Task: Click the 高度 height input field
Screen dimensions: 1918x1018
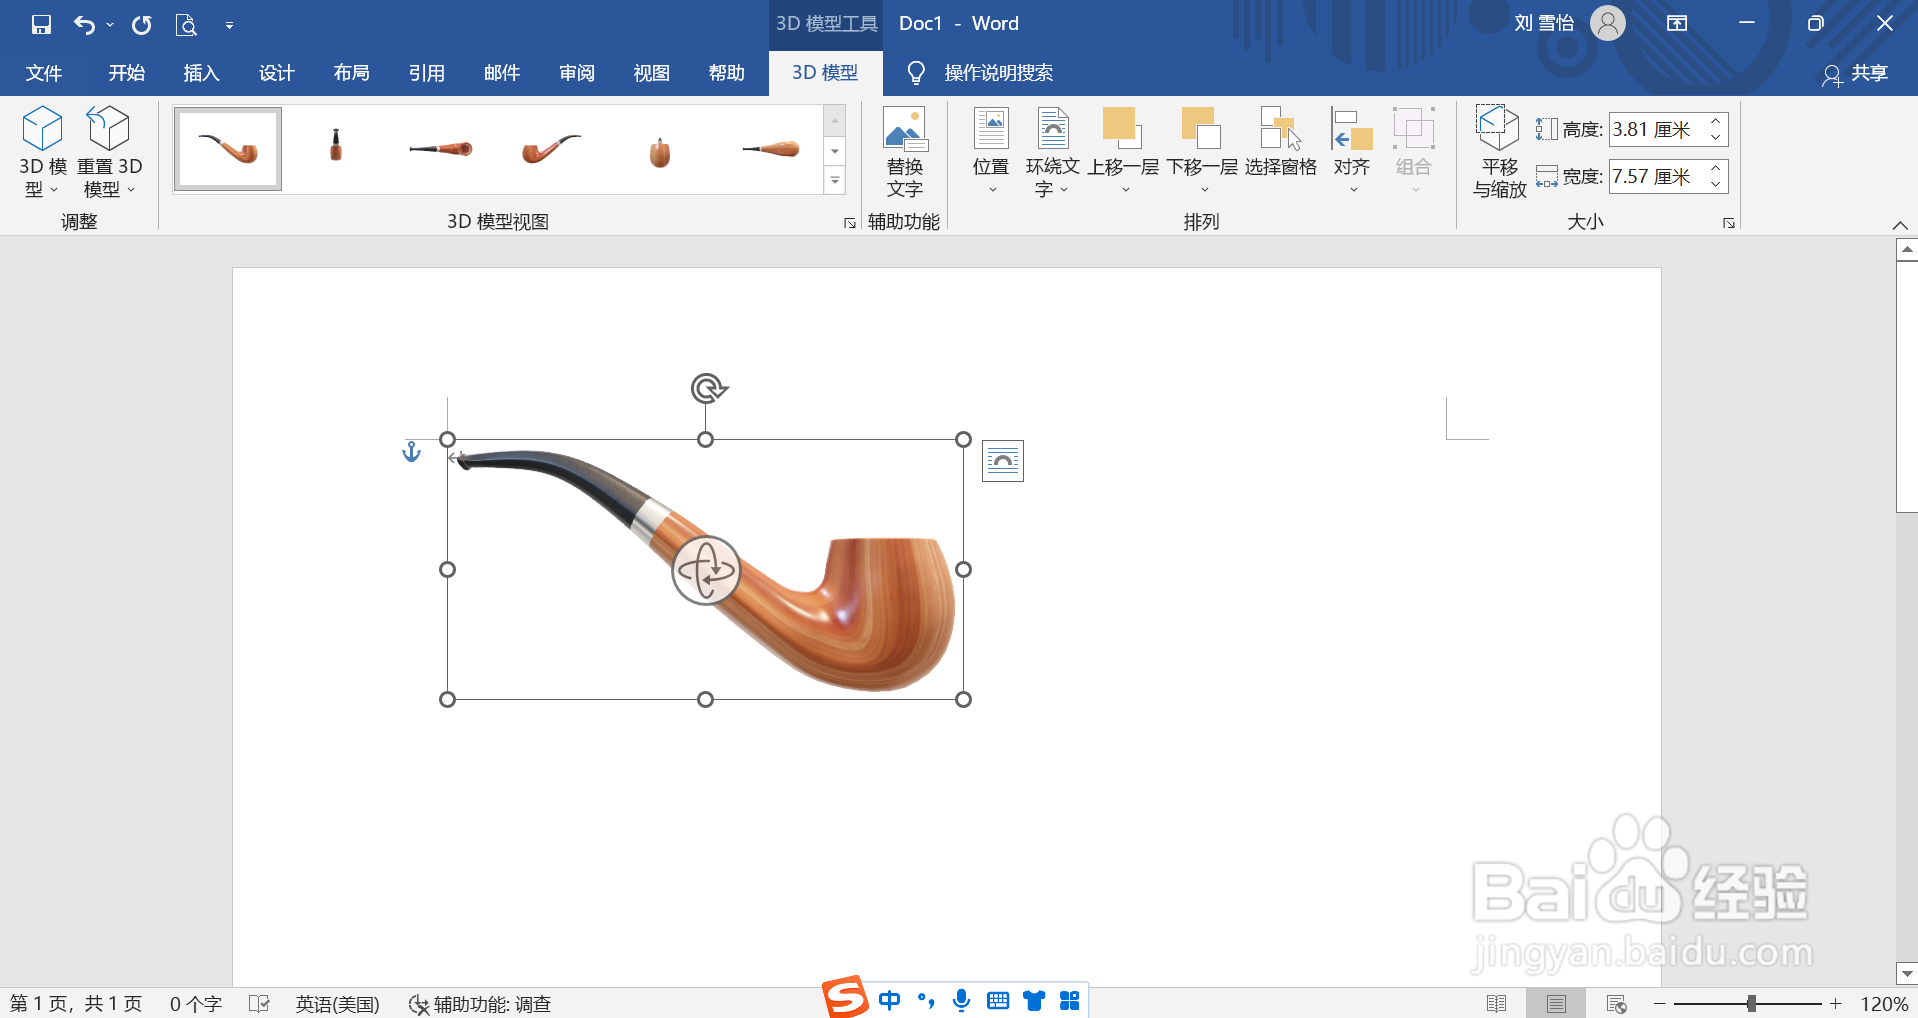Action: coord(1656,129)
